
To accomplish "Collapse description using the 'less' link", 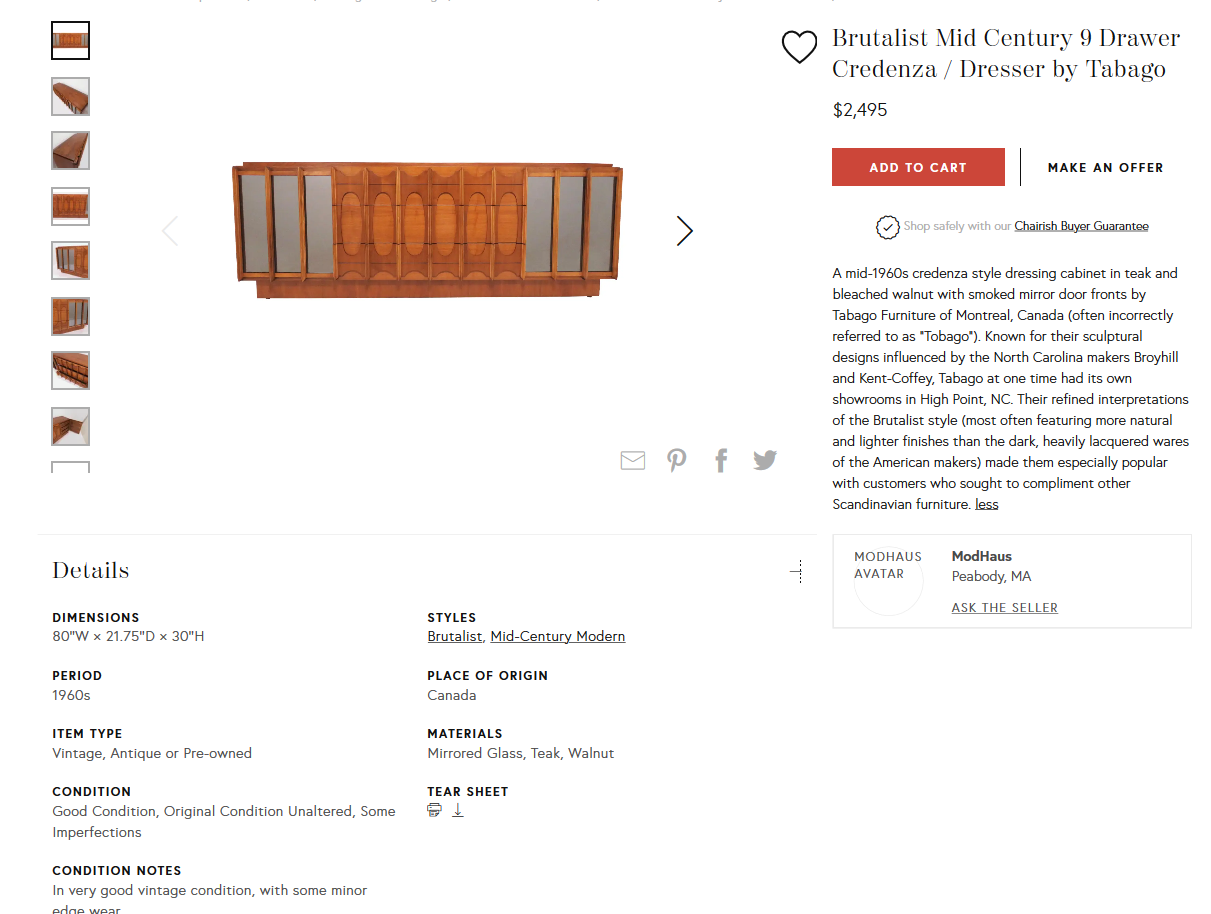I will coord(987,504).
